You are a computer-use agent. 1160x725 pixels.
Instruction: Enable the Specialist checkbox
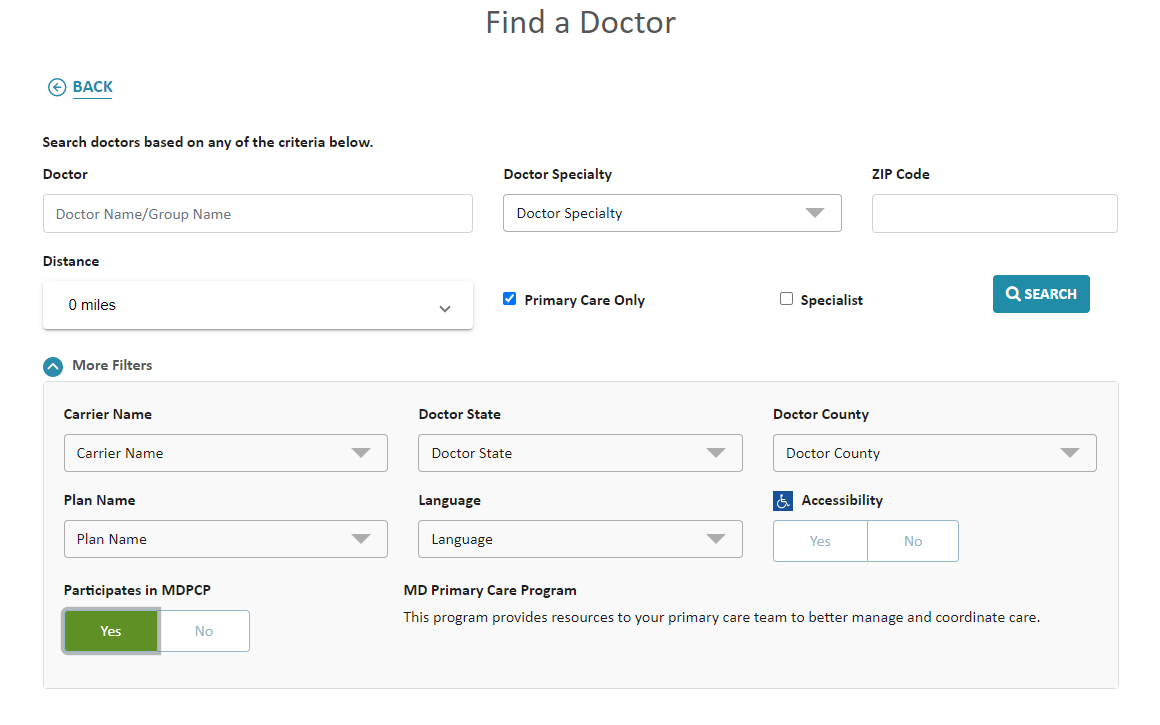pos(786,299)
